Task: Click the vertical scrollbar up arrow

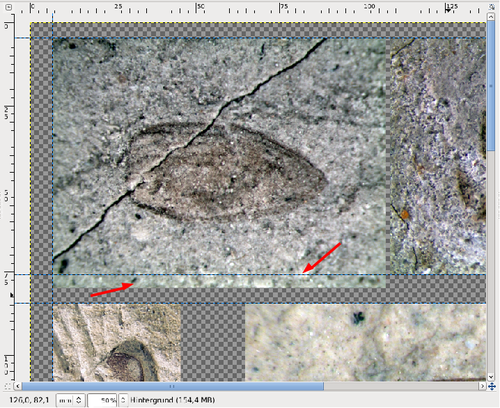Action: 491,16
